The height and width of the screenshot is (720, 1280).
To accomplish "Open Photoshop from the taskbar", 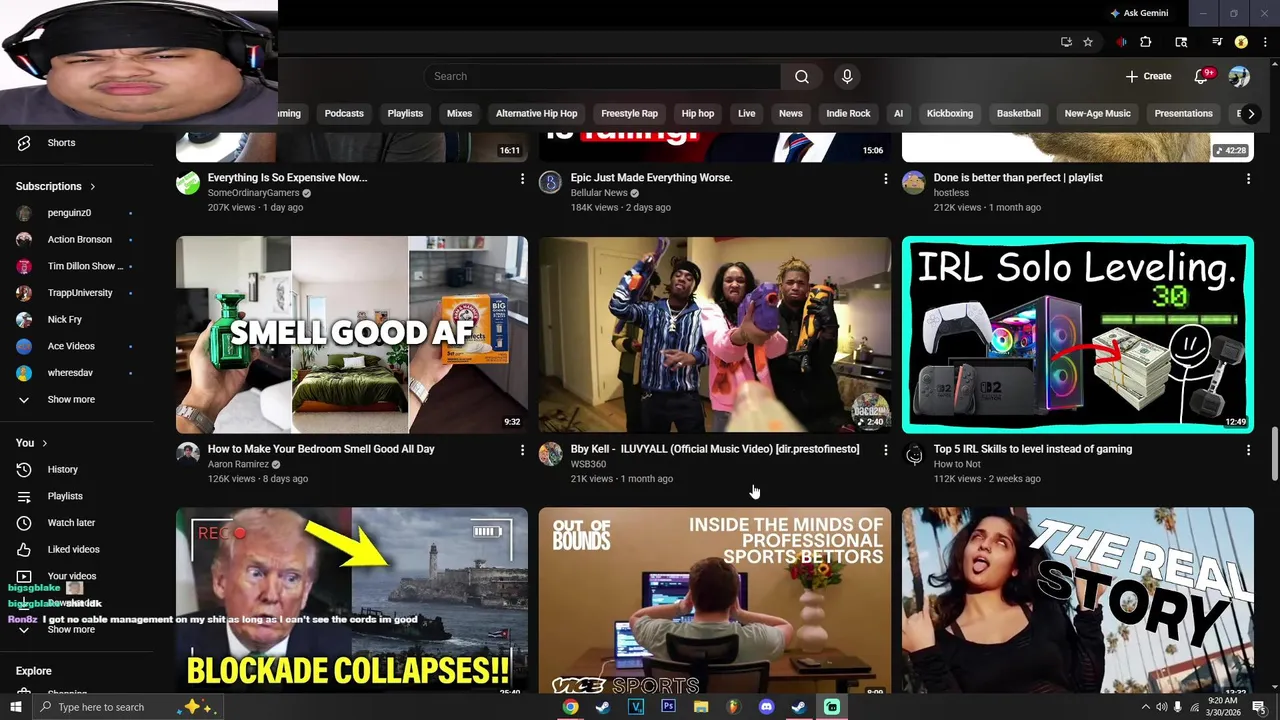I will coord(668,707).
